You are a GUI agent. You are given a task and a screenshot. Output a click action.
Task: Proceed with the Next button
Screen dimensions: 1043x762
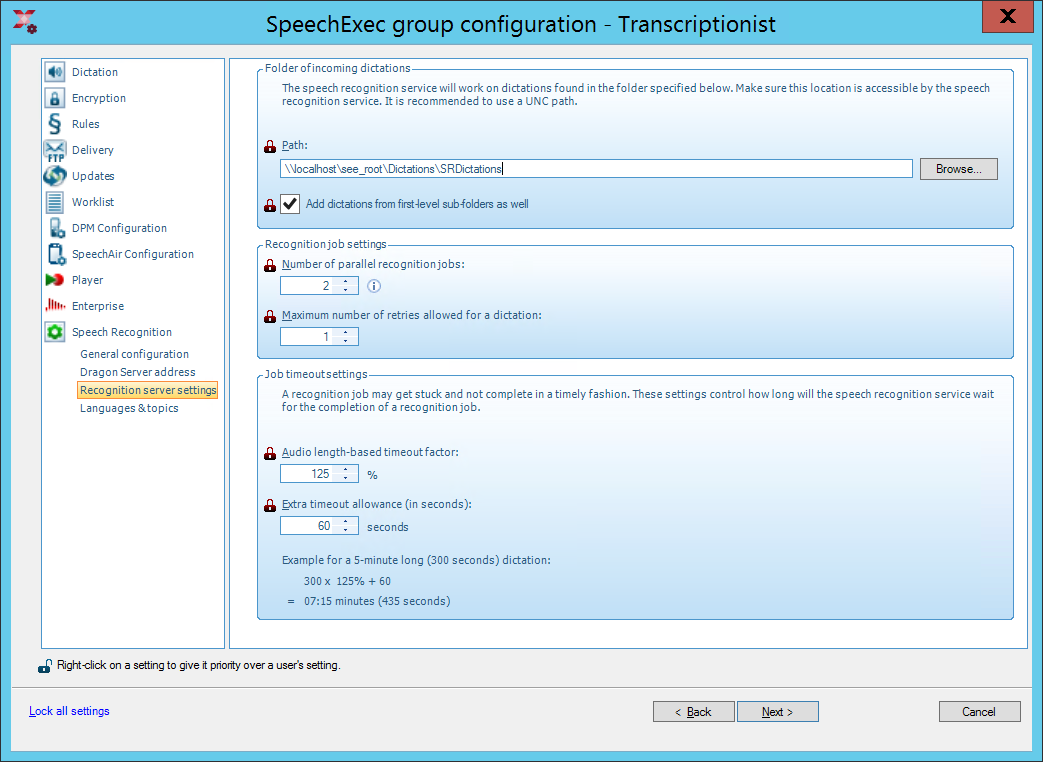778,711
